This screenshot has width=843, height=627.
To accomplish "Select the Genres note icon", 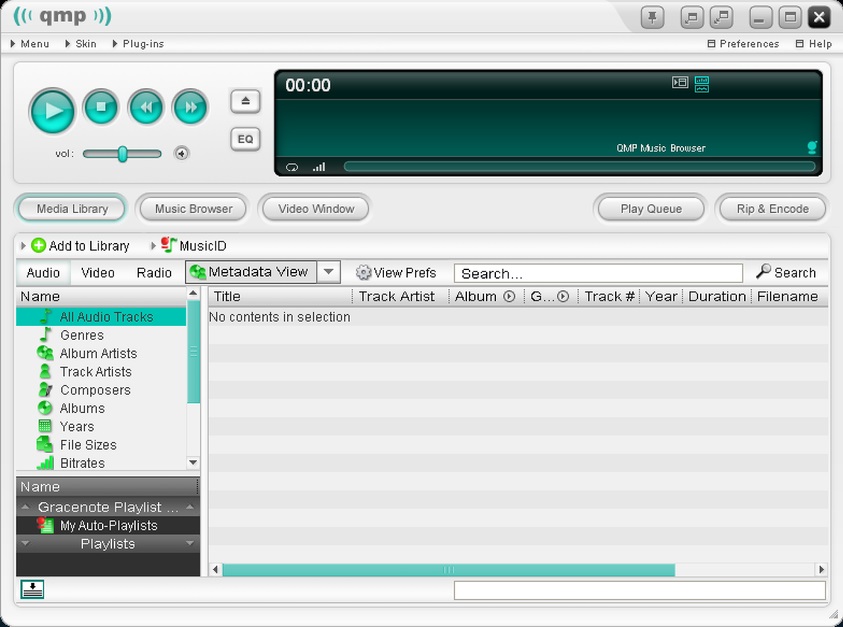I will click(46, 334).
